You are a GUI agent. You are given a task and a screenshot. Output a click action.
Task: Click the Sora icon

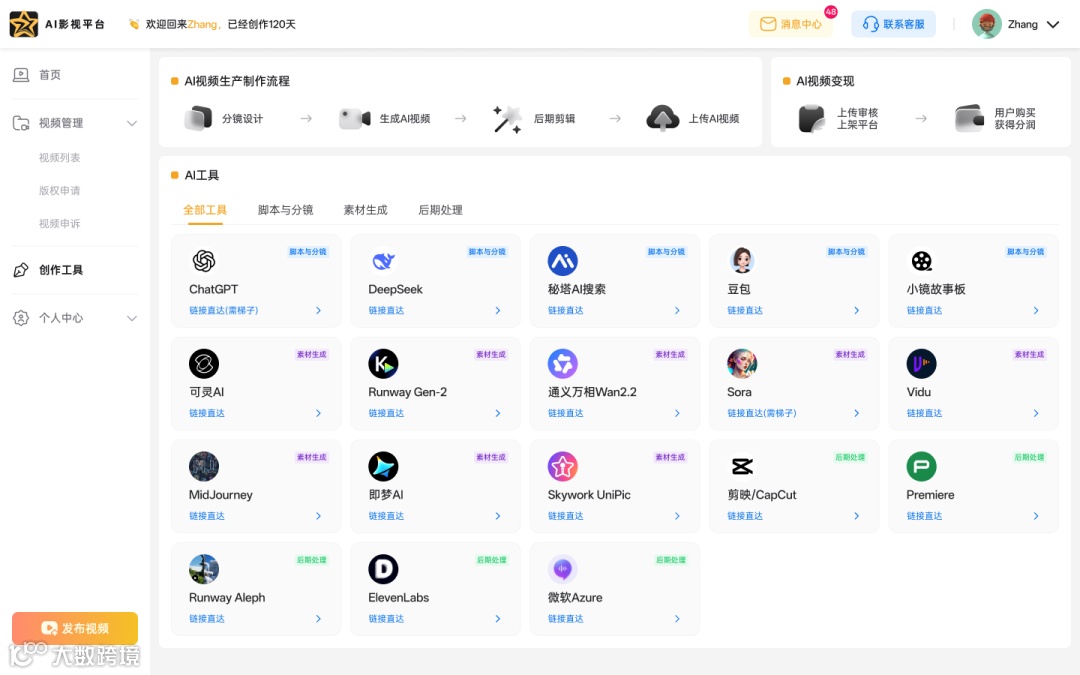tap(742, 364)
